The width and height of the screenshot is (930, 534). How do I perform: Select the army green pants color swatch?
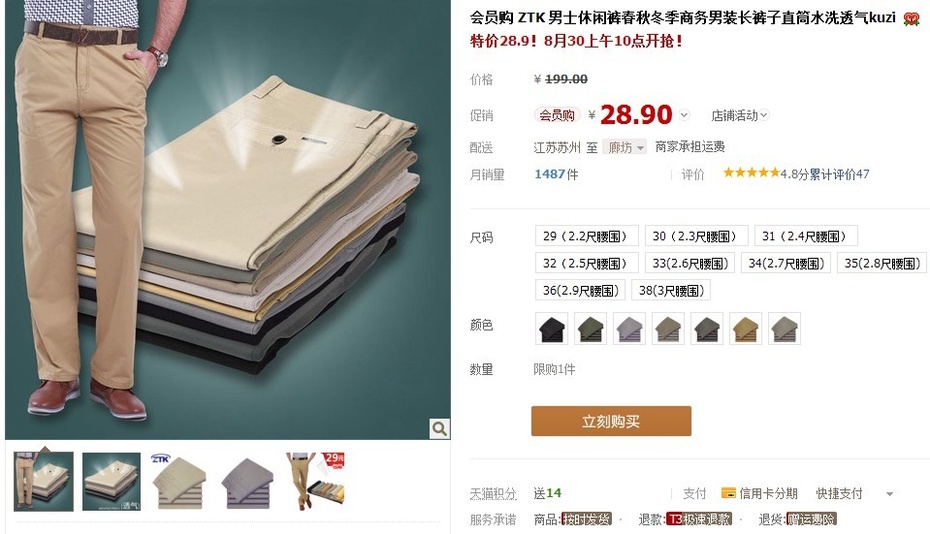click(590, 329)
